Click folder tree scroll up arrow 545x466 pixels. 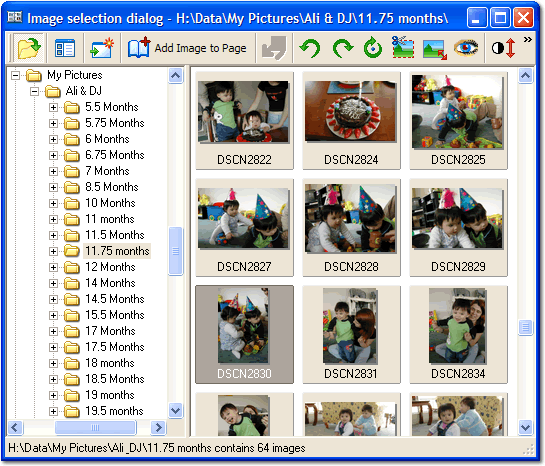tap(176, 75)
